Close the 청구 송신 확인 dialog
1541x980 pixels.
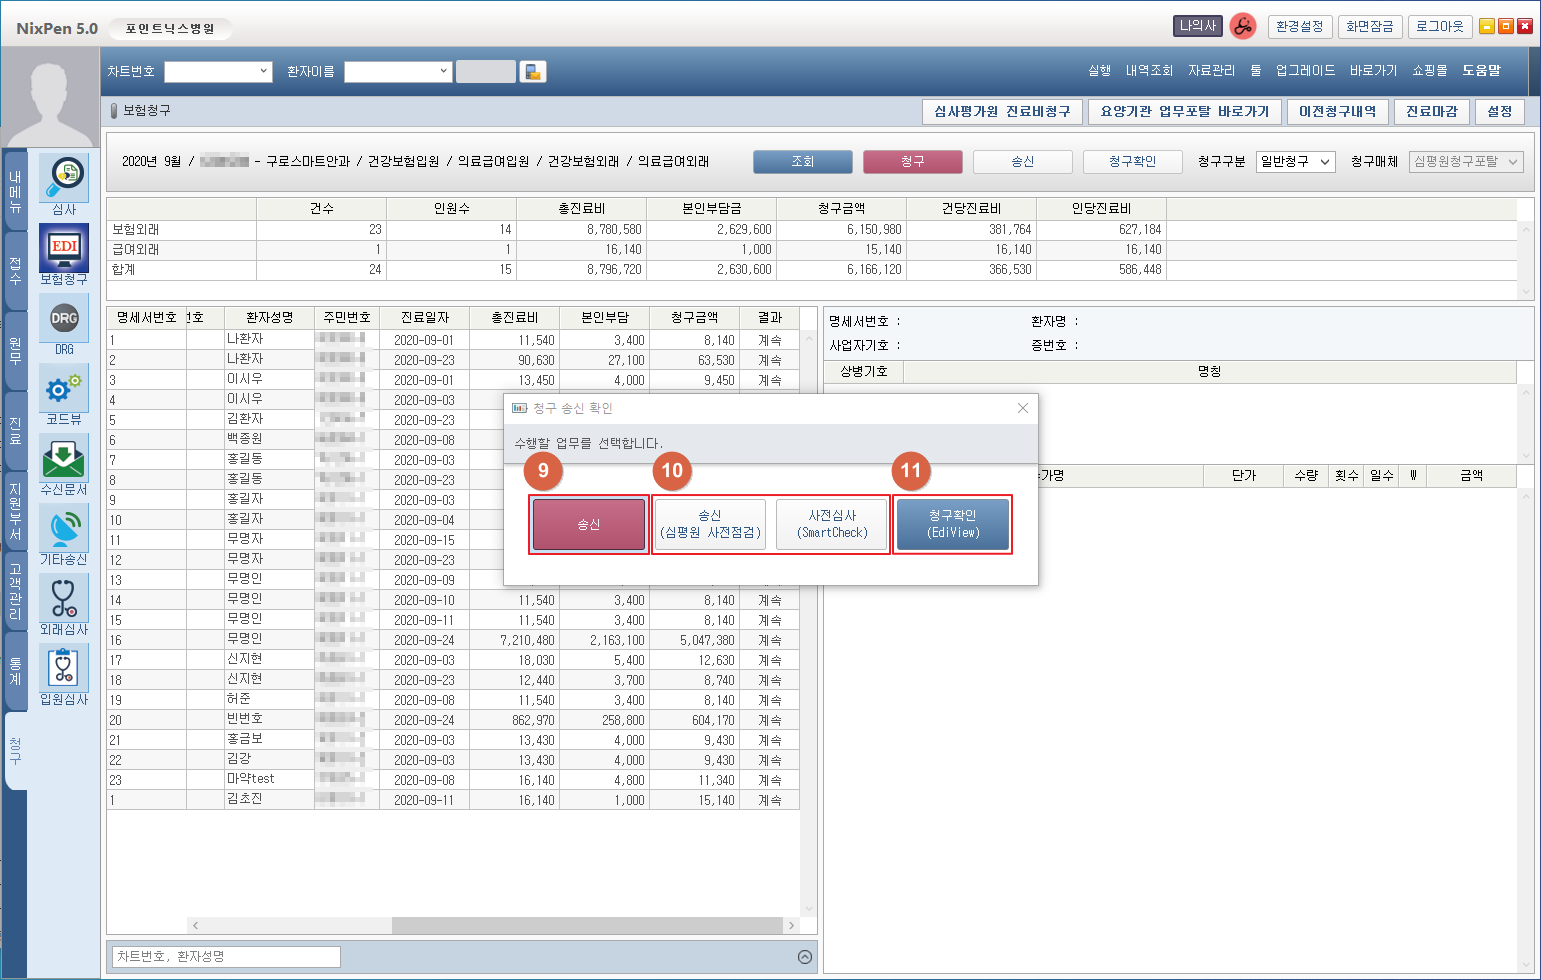point(1022,408)
